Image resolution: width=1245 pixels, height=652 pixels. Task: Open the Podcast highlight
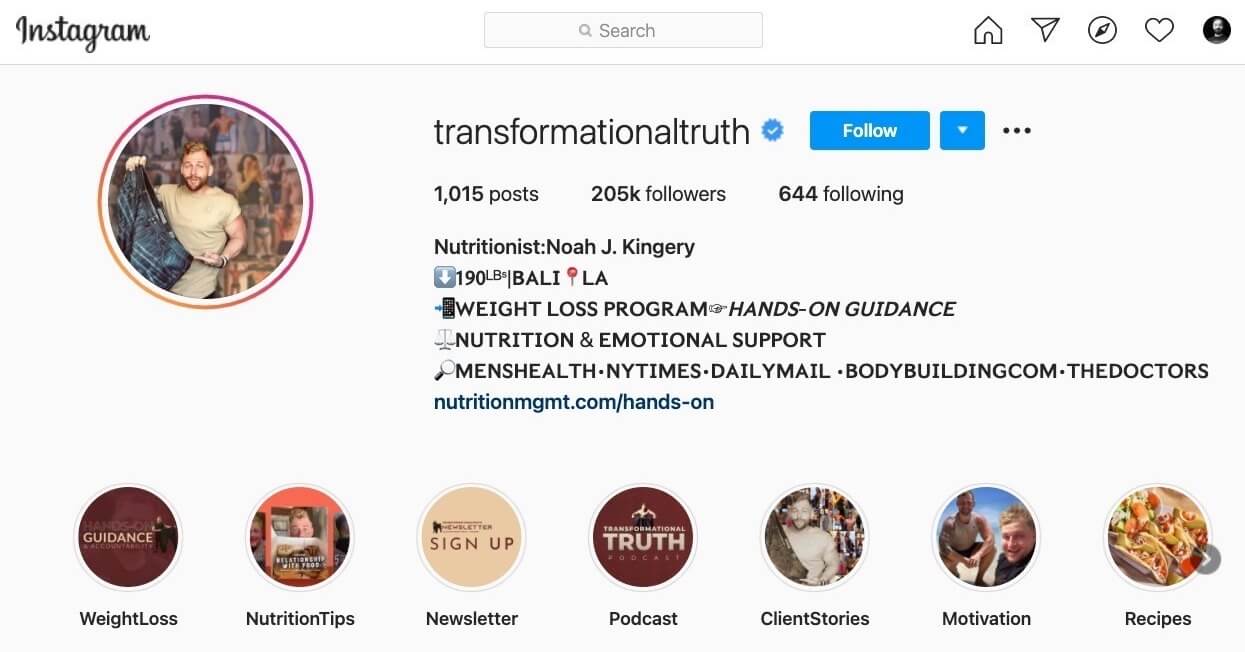(643, 538)
